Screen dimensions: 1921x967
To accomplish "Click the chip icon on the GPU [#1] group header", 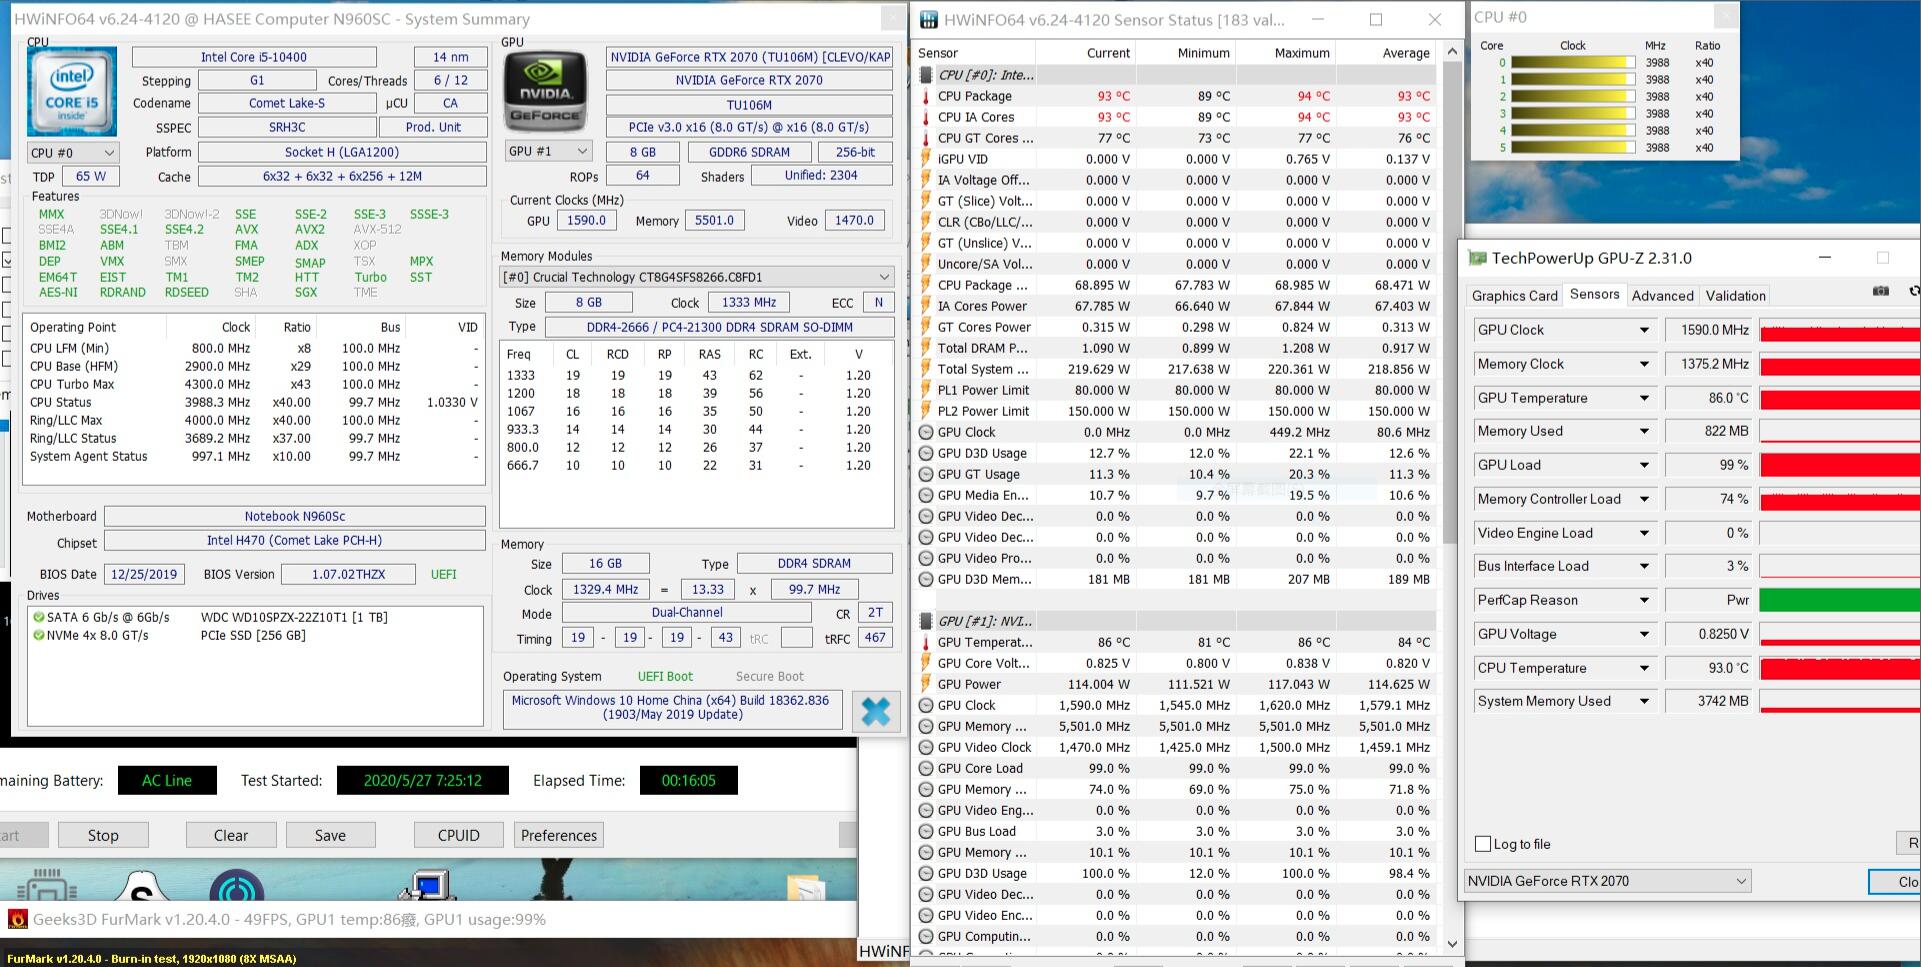I will click(x=926, y=621).
